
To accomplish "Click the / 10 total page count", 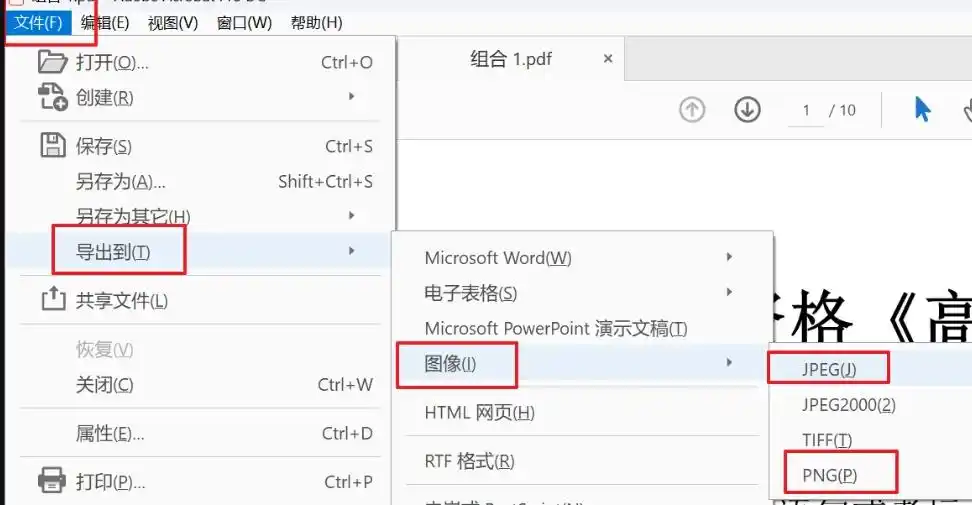I will [x=842, y=110].
